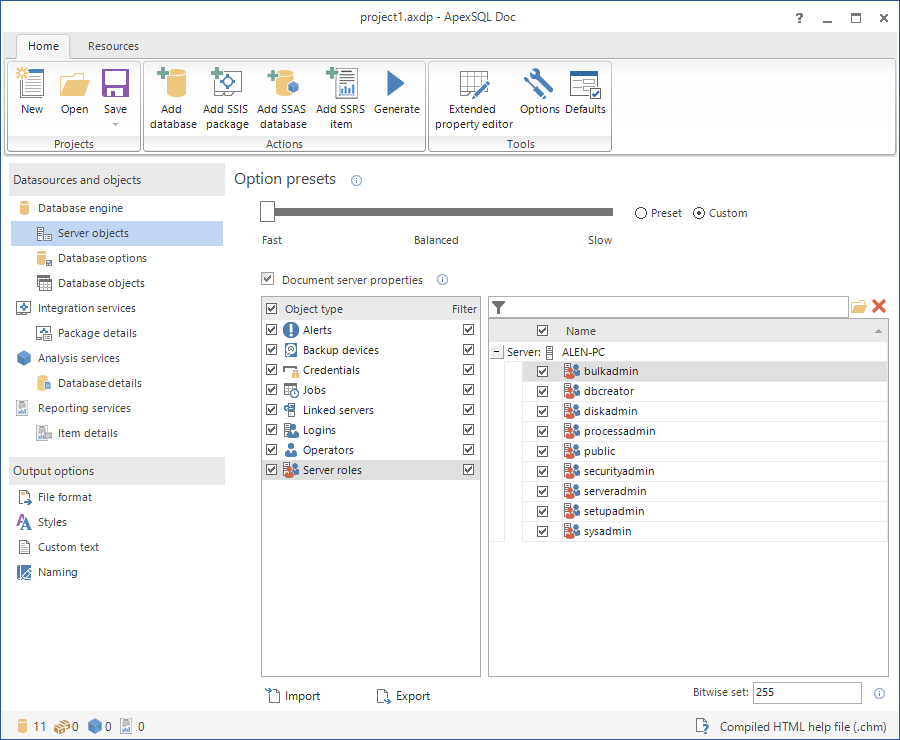Open the help question mark
The image size is (900, 740).
[x=800, y=18]
